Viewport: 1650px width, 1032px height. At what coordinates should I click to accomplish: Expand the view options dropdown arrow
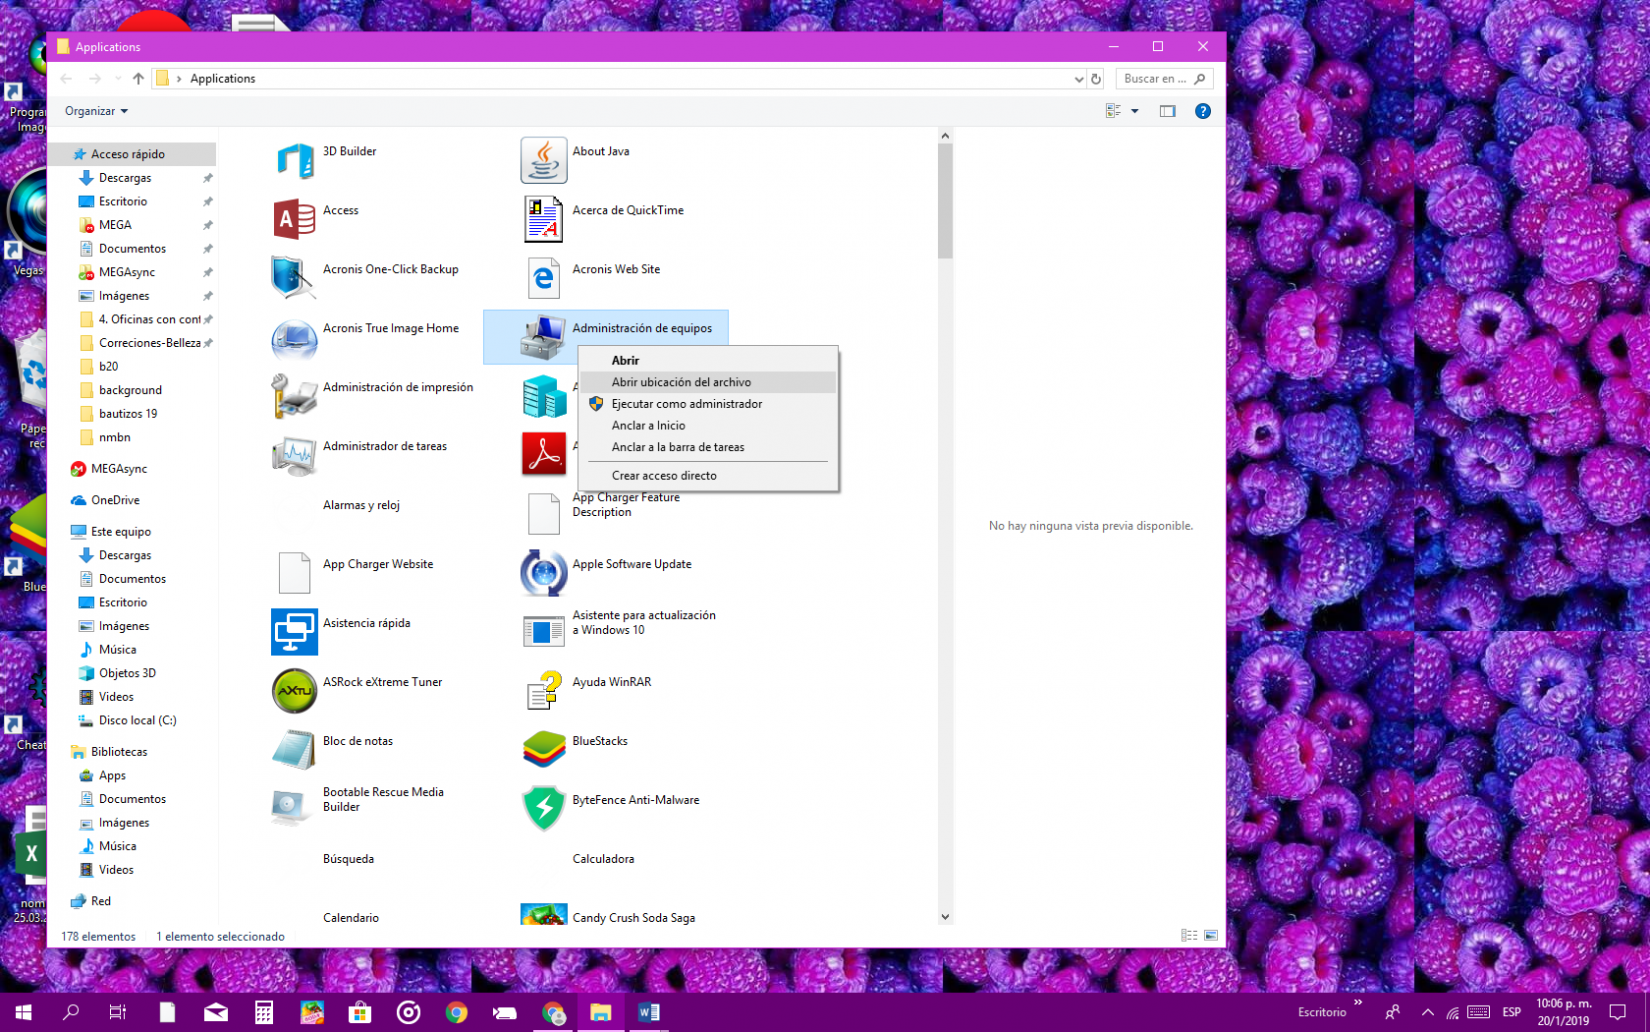coord(1135,111)
